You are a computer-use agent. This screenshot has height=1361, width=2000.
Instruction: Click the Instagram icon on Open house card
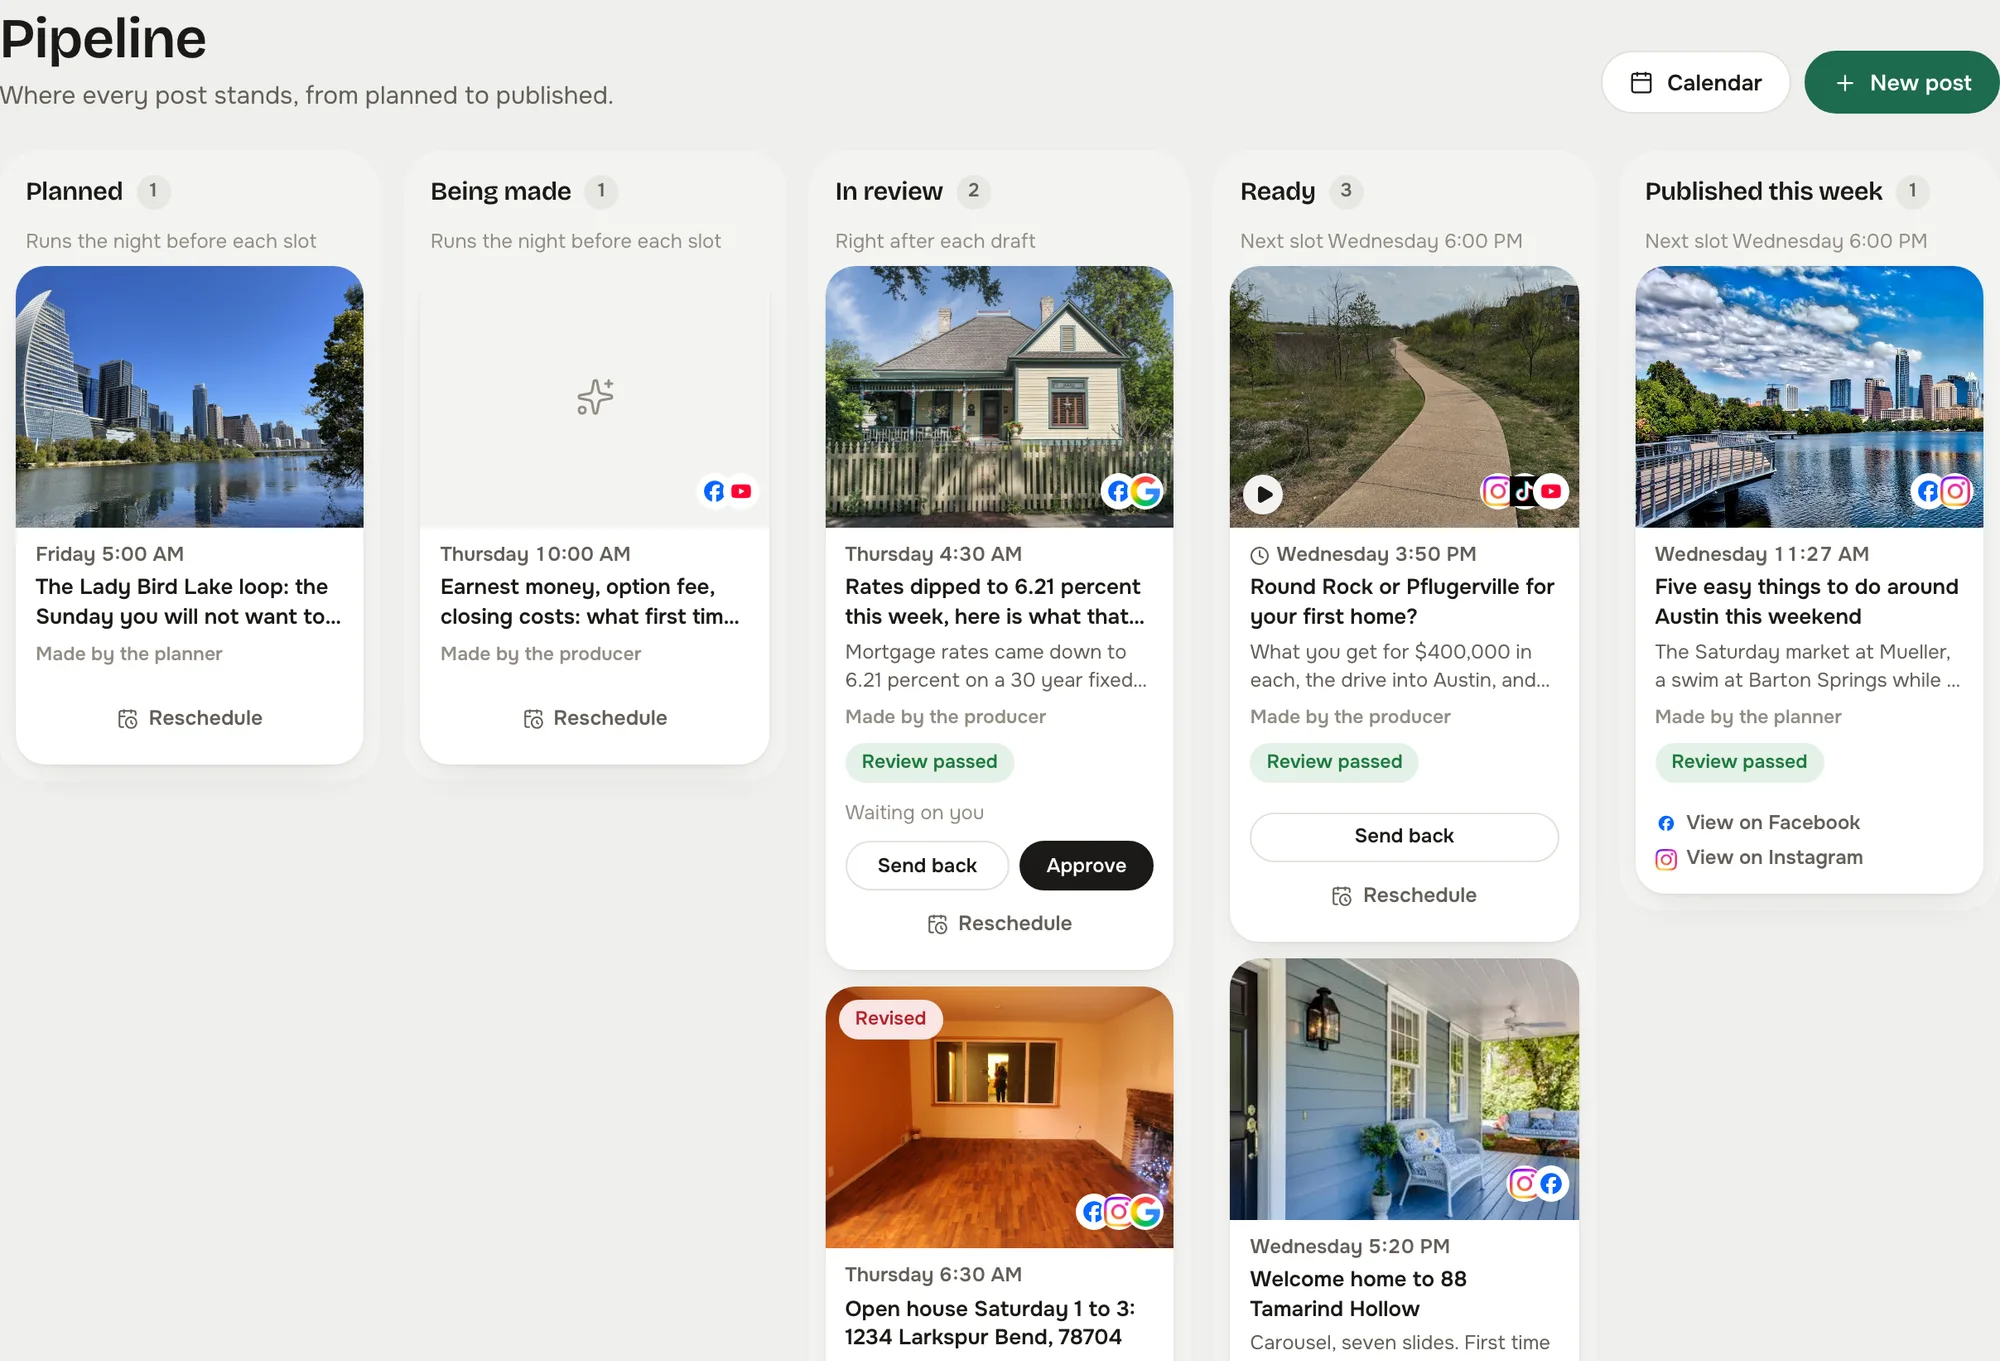pyautogui.click(x=1119, y=1212)
